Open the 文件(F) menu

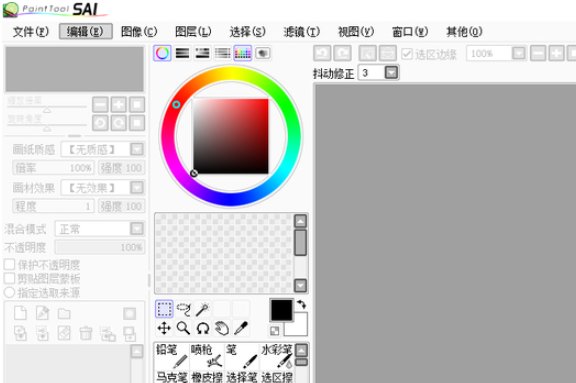click(31, 32)
